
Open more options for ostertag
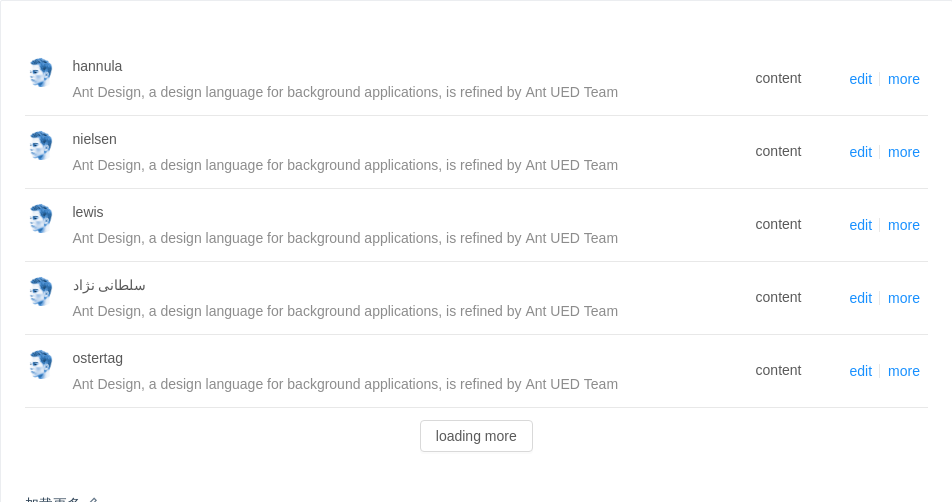click(x=903, y=371)
